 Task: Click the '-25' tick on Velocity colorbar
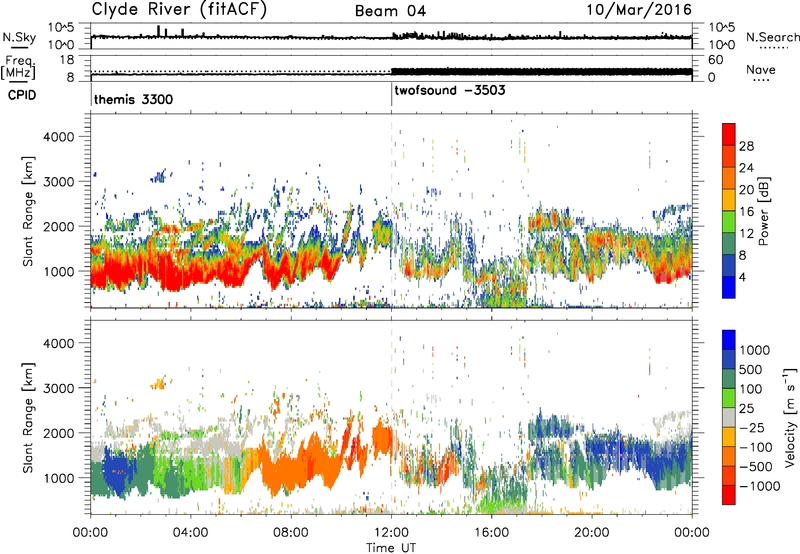point(751,428)
